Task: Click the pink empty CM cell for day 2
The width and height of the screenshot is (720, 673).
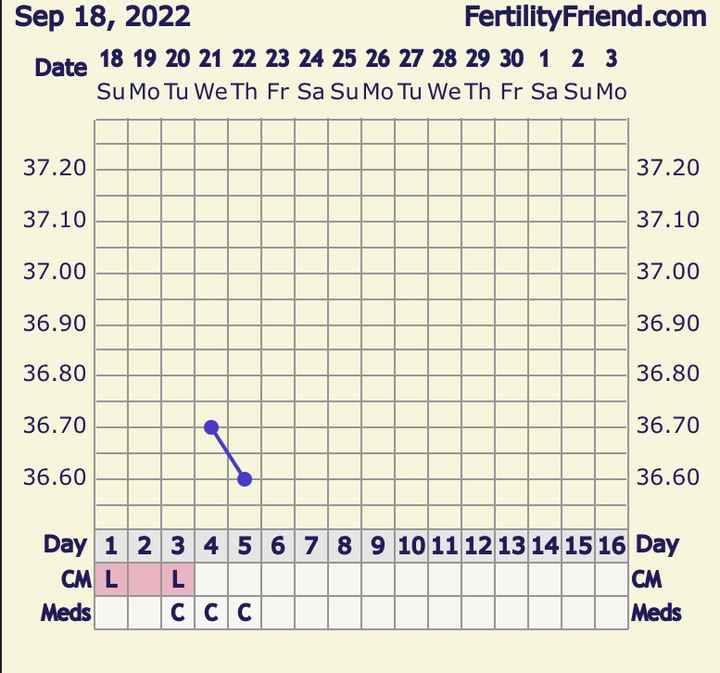Action: point(144,579)
